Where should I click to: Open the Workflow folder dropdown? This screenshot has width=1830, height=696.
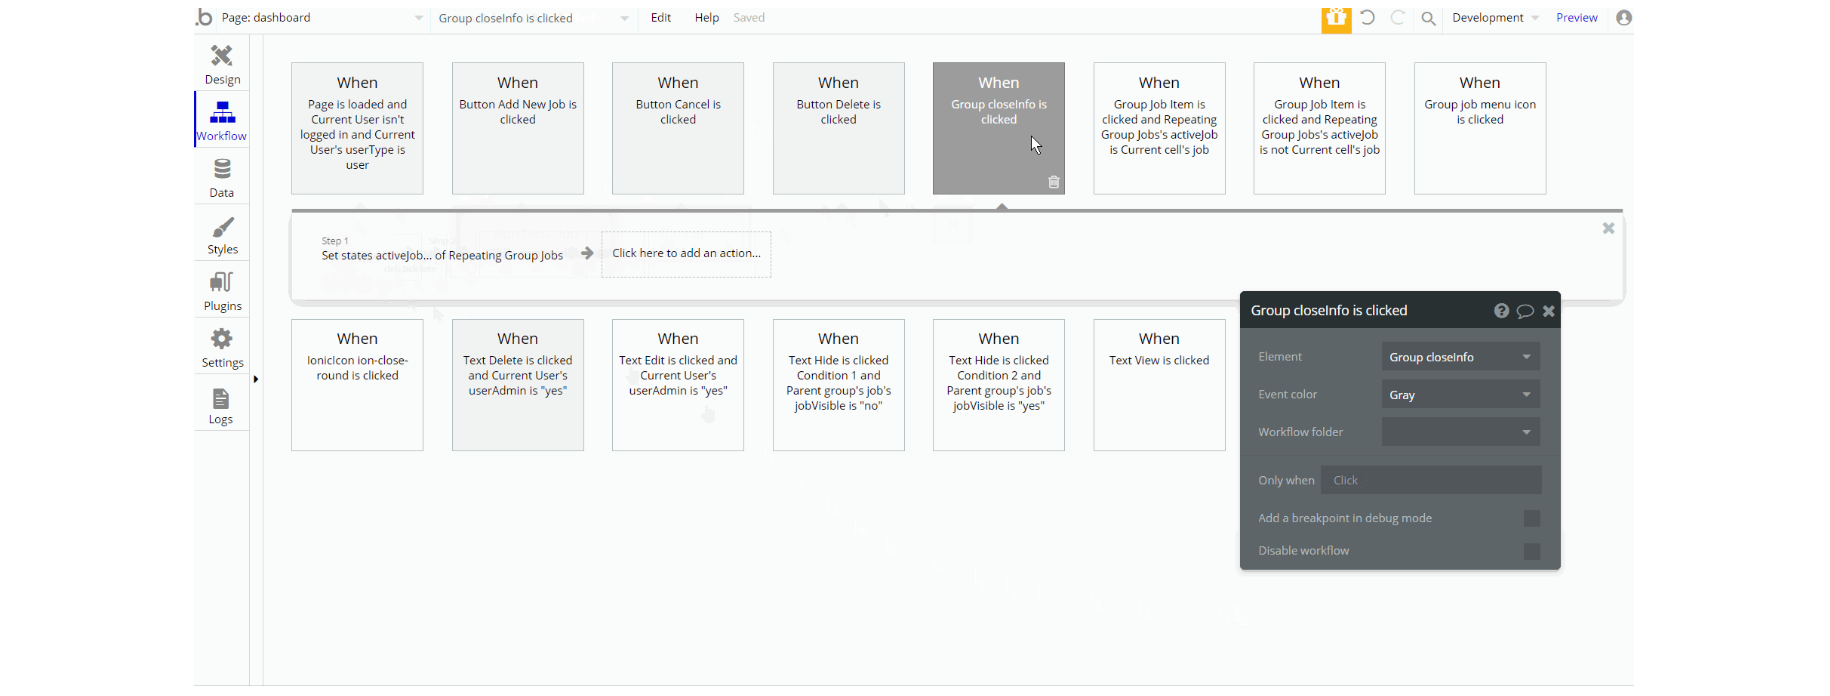point(1460,432)
